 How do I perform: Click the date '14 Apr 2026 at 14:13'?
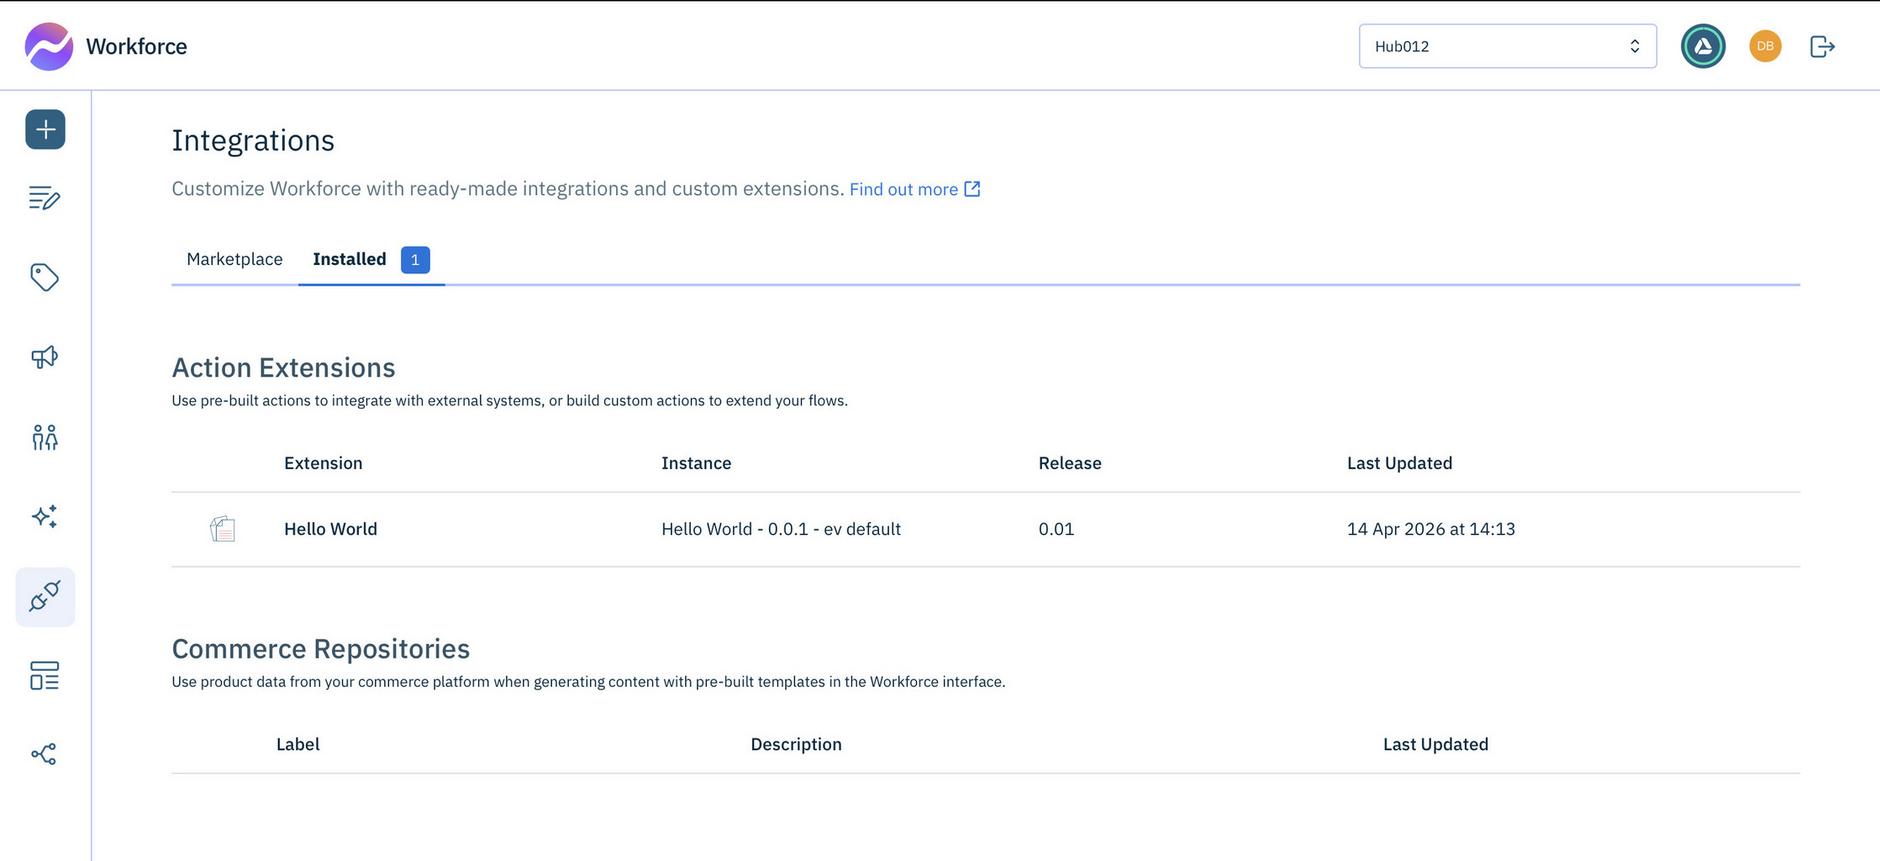(1431, 529)
